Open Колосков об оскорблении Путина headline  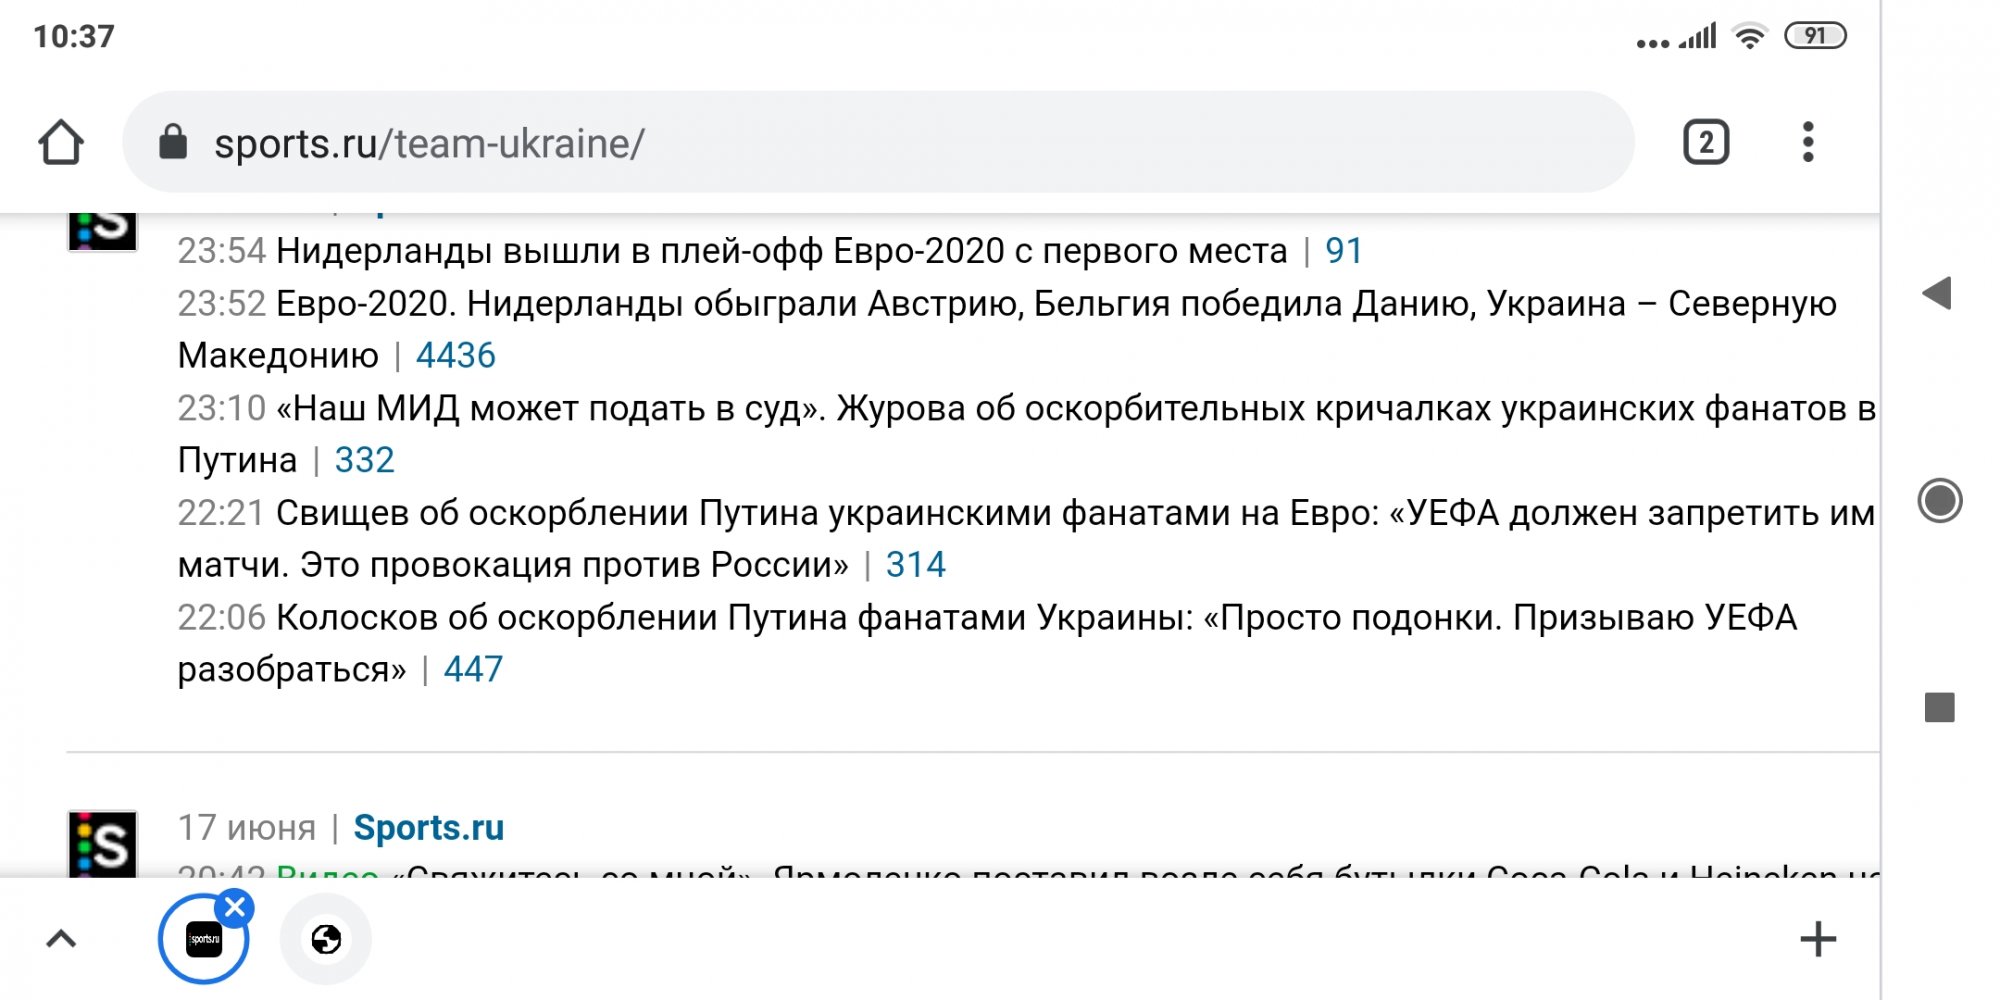[987, 643]
